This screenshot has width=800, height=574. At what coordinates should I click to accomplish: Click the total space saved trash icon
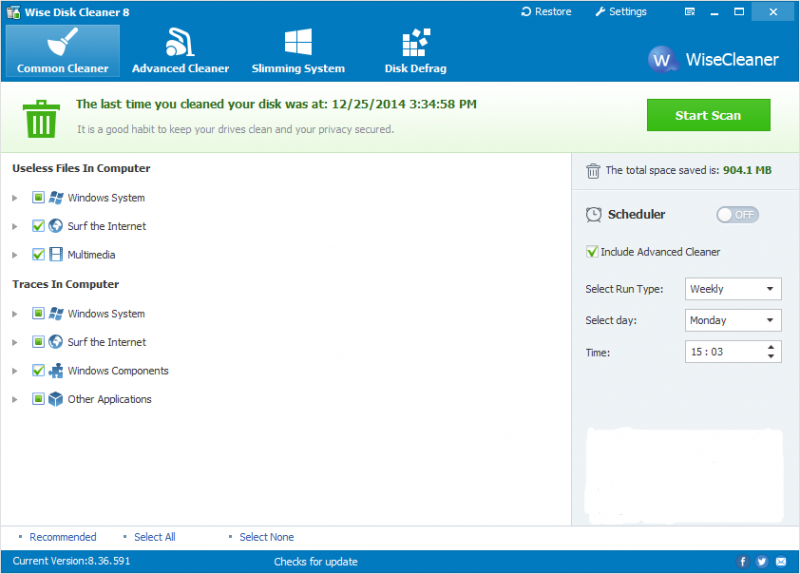point(593,171)
